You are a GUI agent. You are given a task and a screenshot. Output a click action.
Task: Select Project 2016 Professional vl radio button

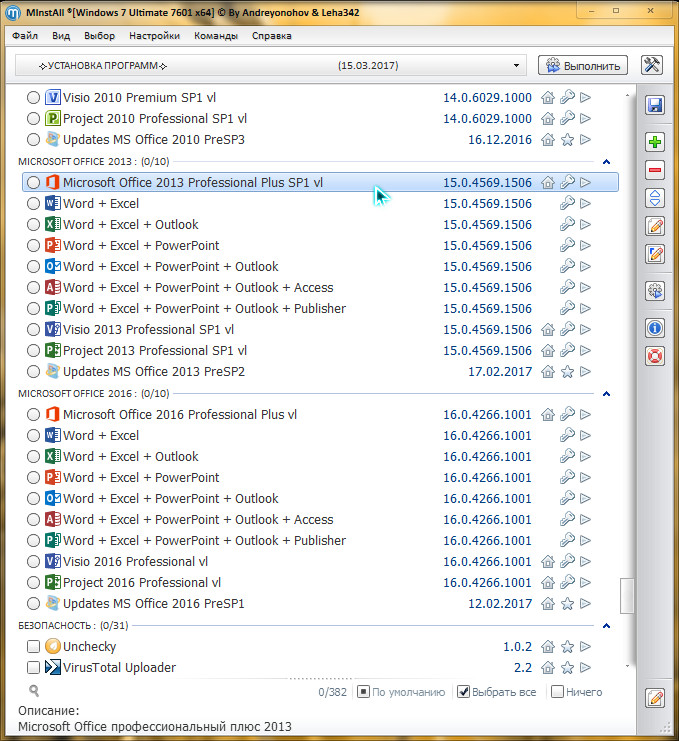33,582
